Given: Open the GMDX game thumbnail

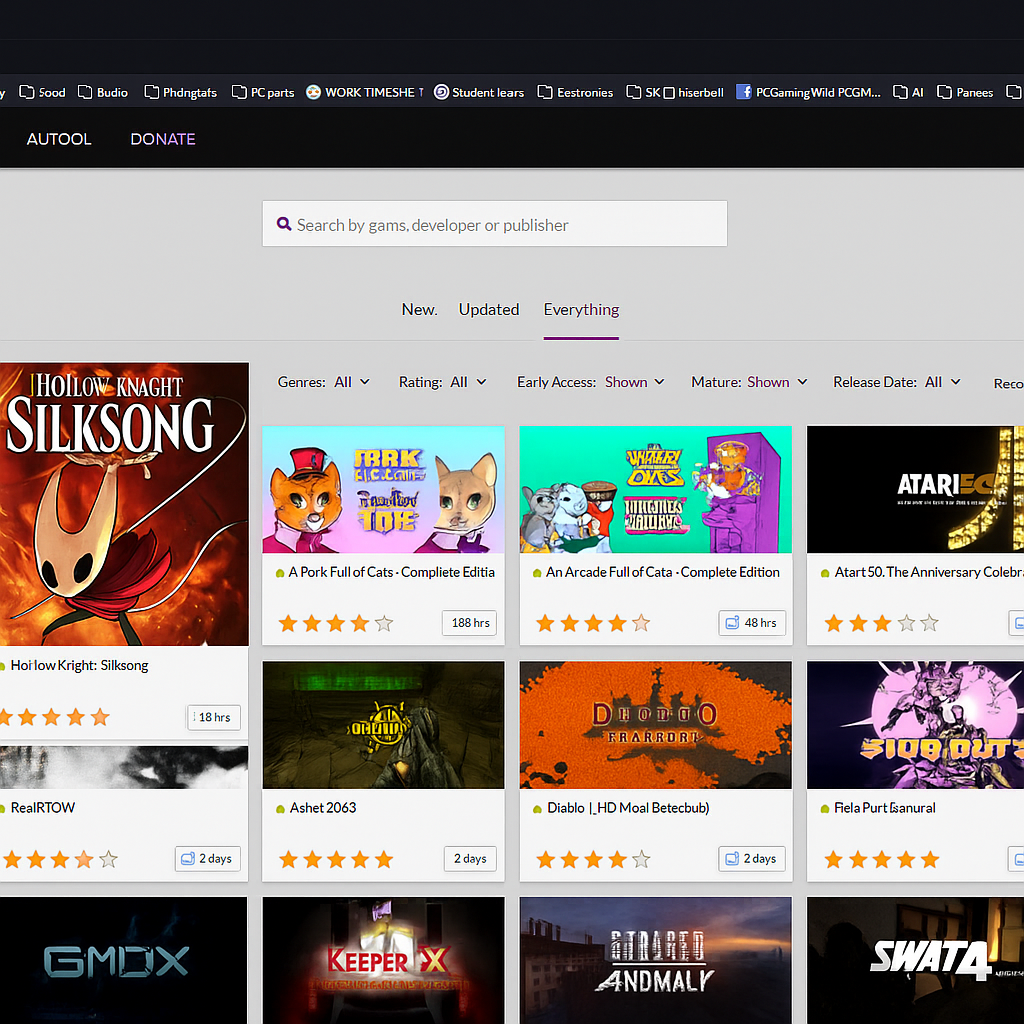Looking at the screenshot, I should 123,960.
